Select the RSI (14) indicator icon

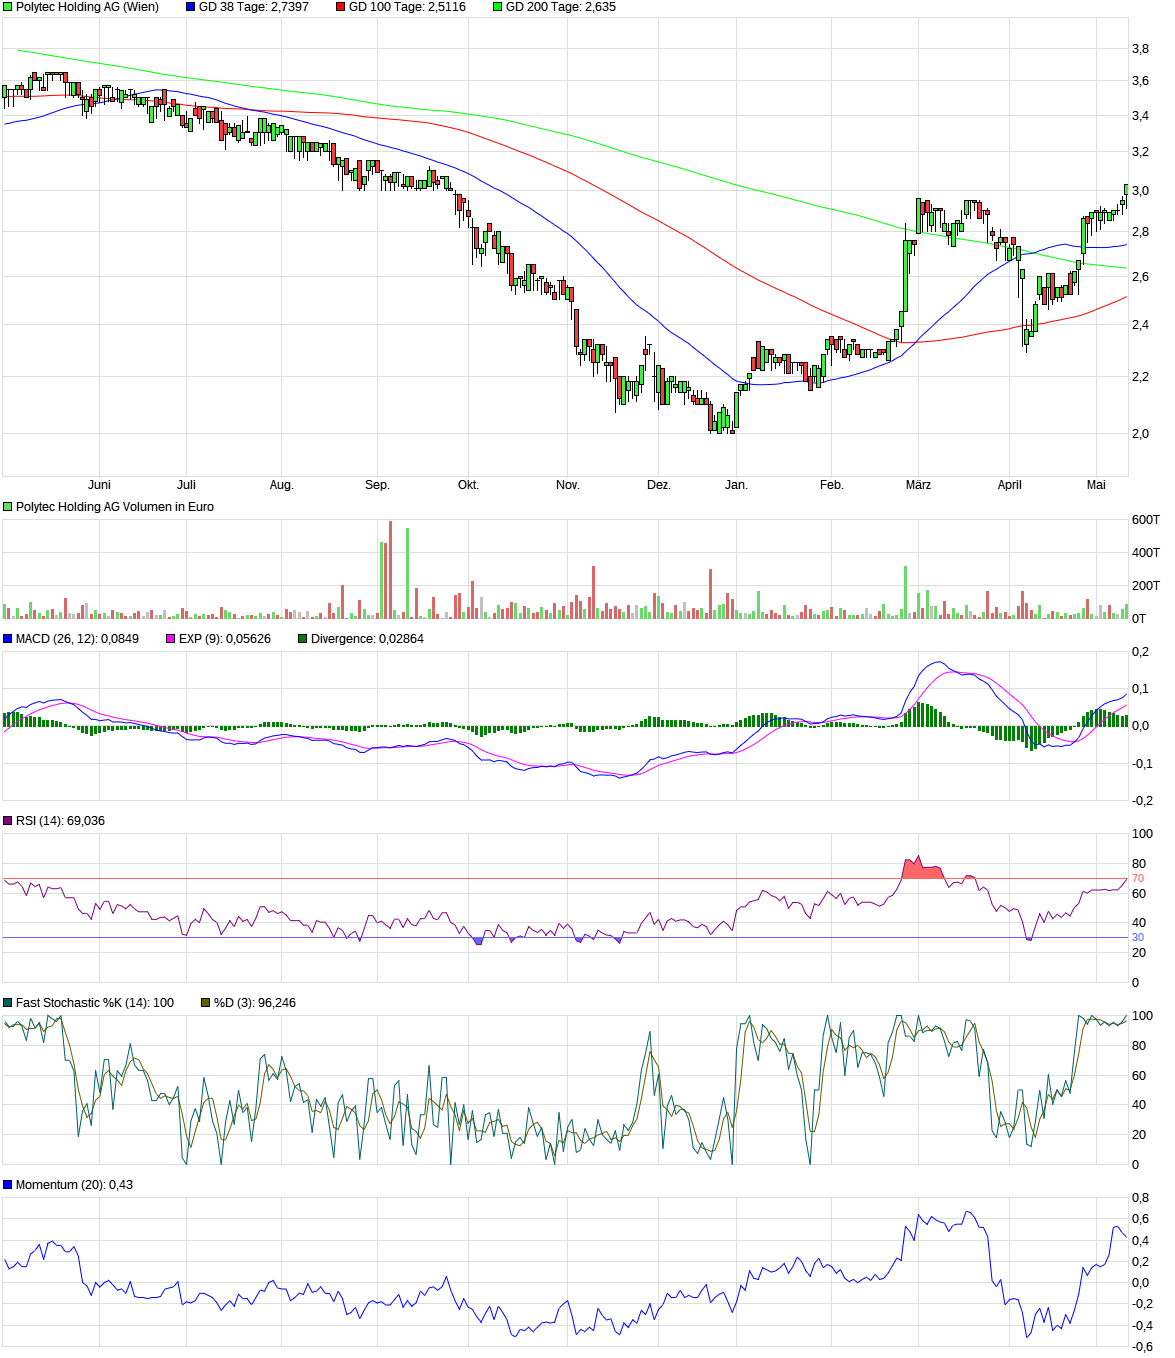click(x=7, y=820)
